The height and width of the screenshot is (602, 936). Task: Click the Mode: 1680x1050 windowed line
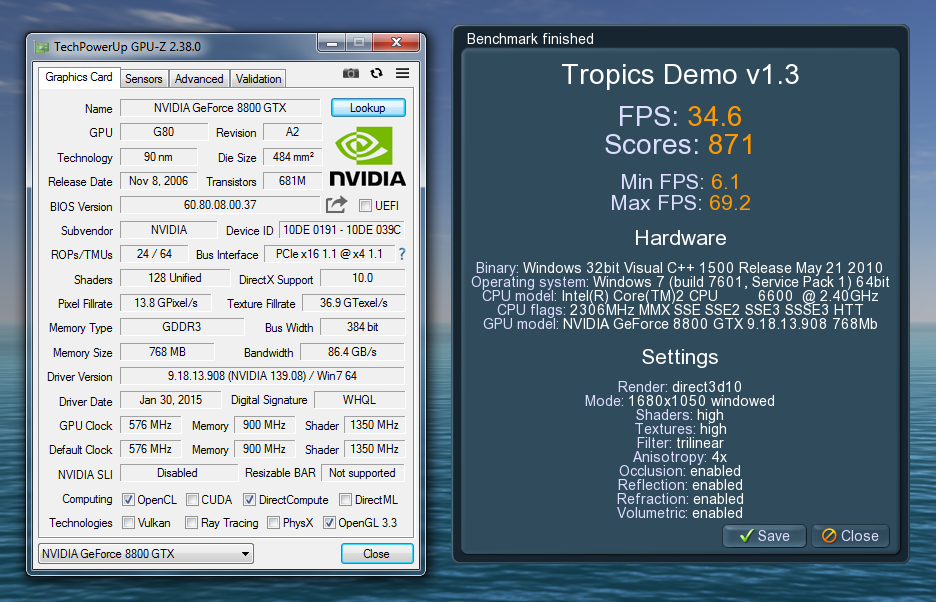coord(680,401)
